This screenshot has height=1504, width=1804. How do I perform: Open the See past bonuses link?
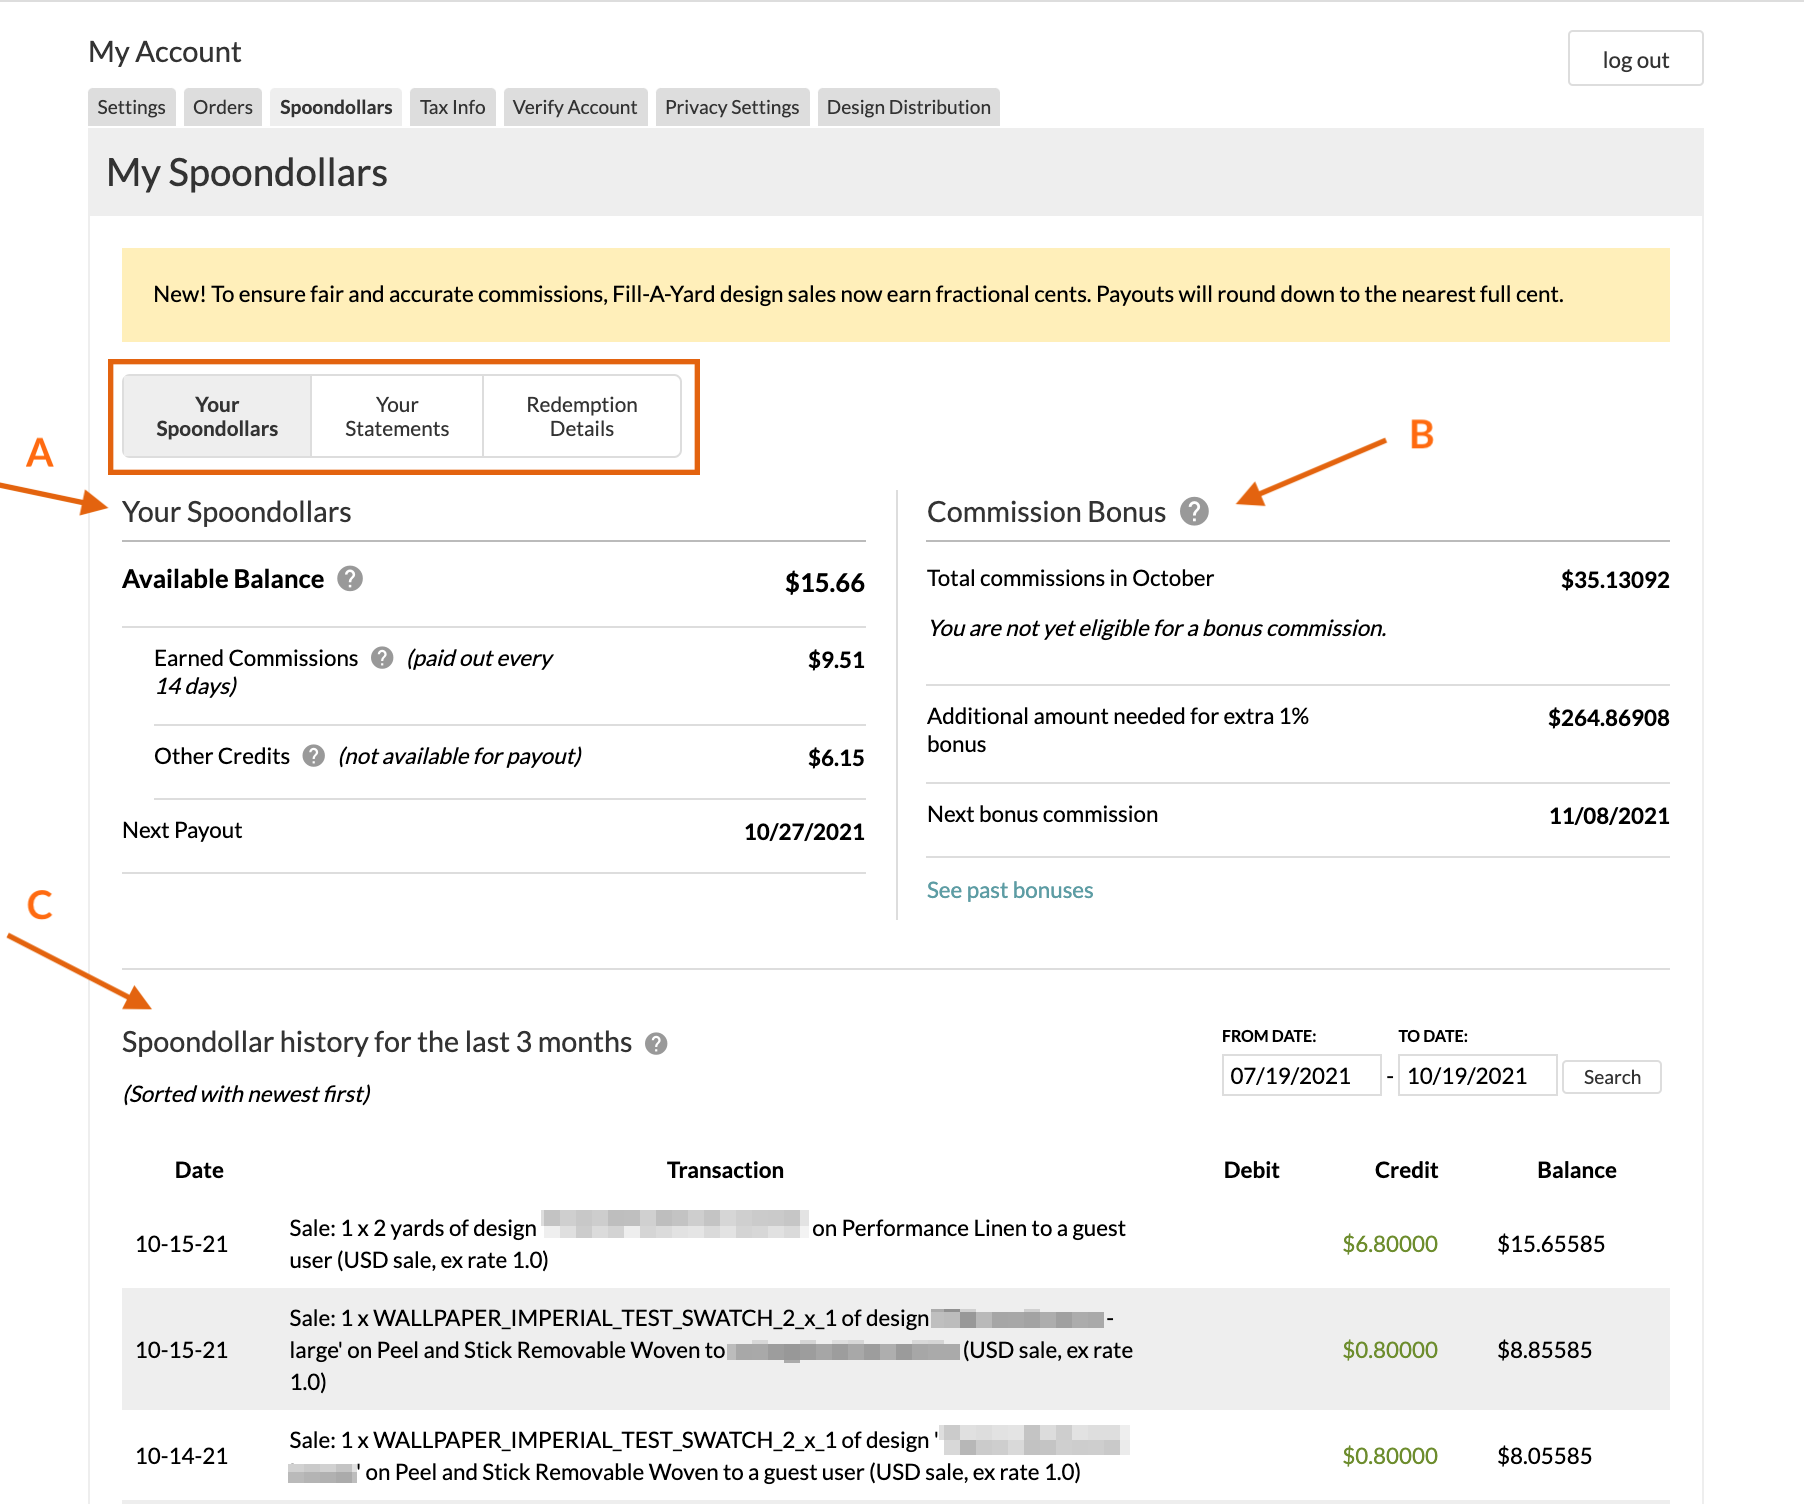(x=1010, y=890)
